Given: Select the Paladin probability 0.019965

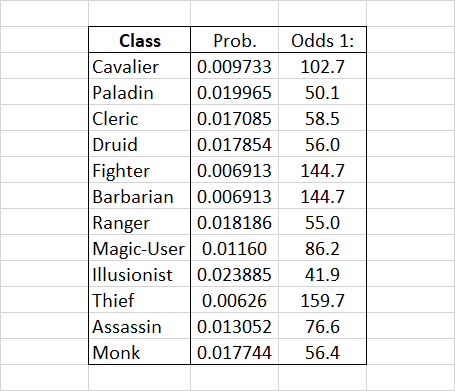Looking at the screenshot, I should [x=234, y=92].
